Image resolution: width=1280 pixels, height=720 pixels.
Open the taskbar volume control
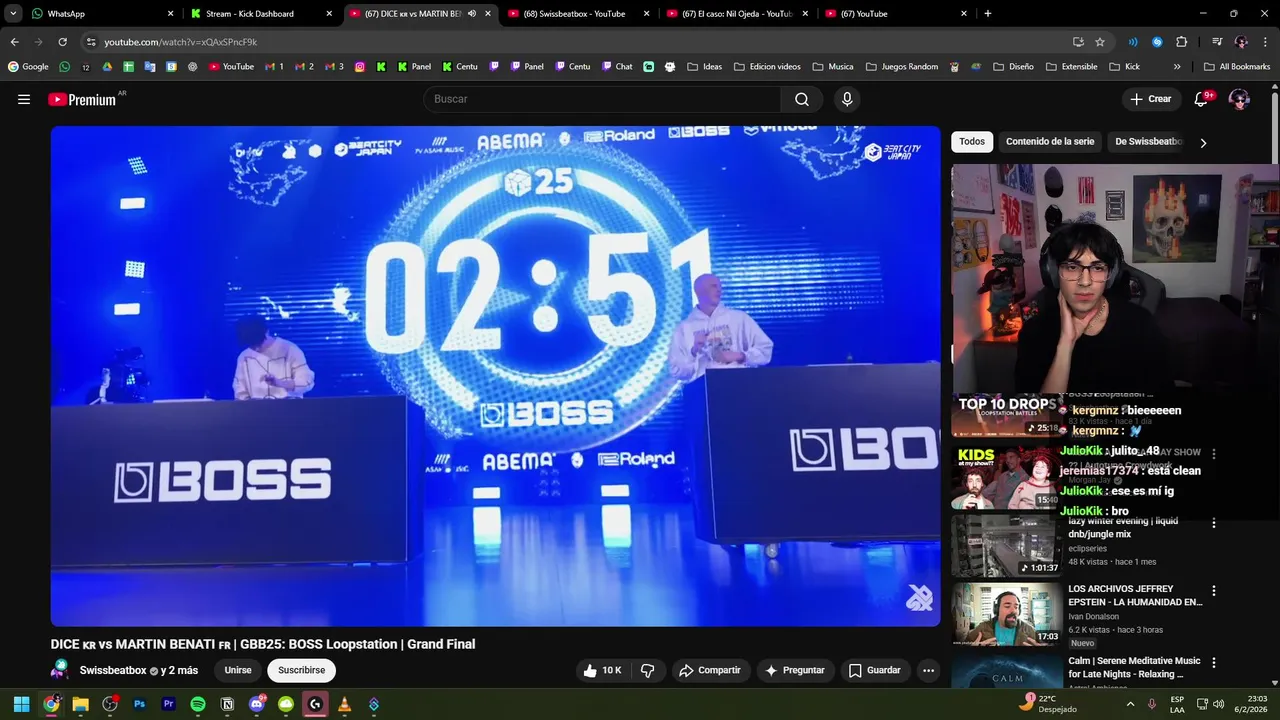[x=1218, y=704]
